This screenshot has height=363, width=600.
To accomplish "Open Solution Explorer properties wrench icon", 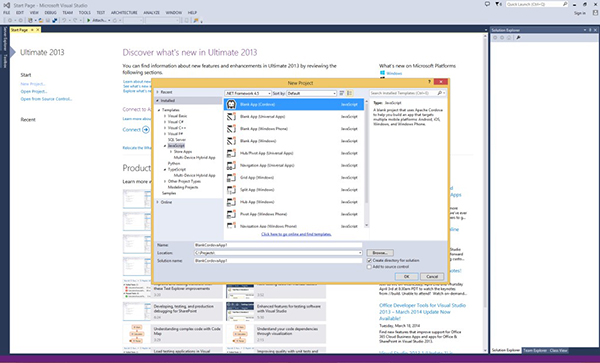I will 518,37.
